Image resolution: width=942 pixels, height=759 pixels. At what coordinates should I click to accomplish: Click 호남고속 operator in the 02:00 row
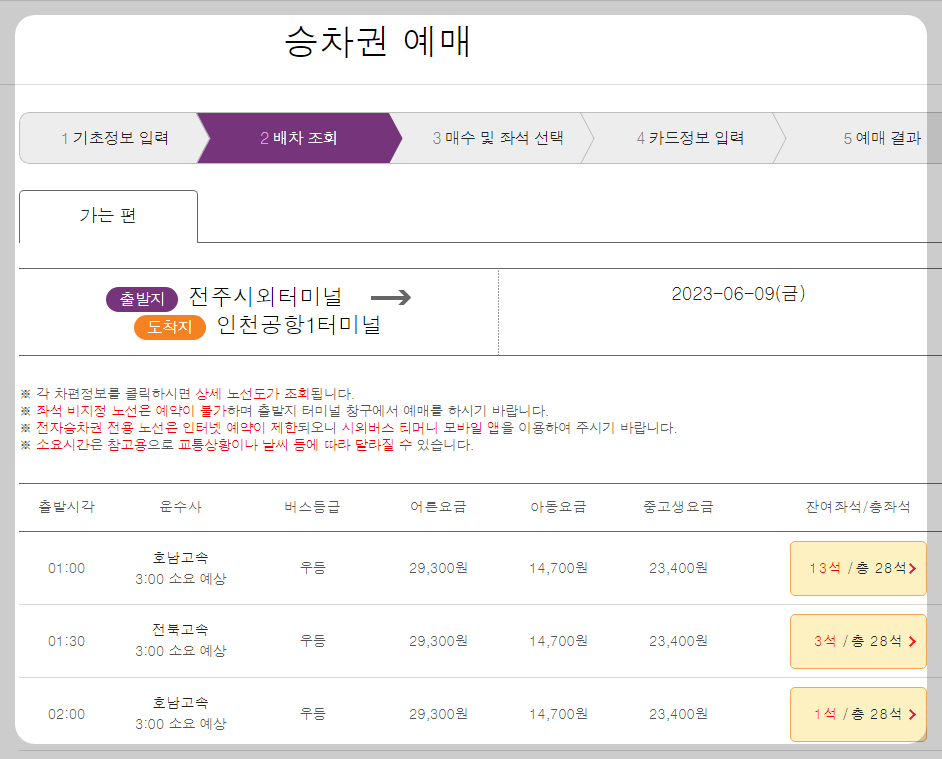point(180,703)
